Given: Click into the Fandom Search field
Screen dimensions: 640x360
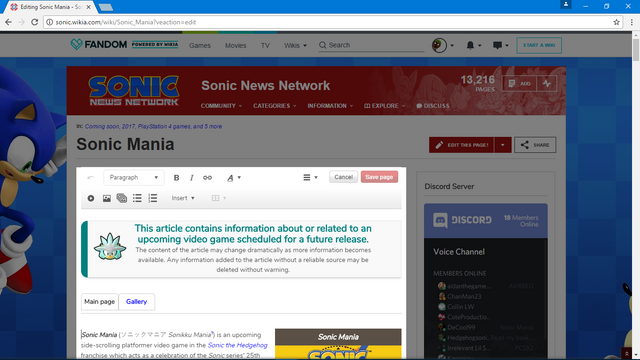Looking at the screenshot, I should tap(371, 45).
